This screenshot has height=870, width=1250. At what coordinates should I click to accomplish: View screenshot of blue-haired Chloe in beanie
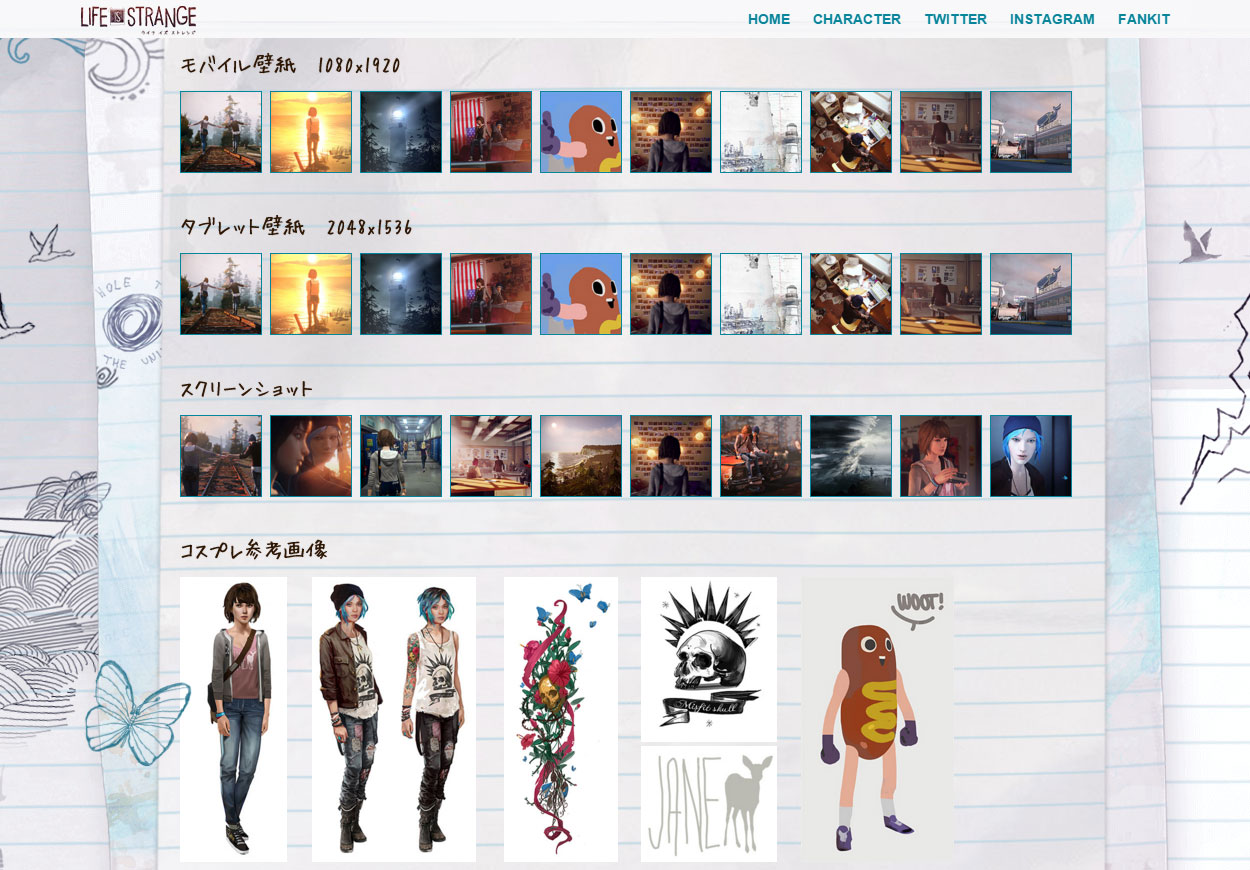click(1031, 456)
